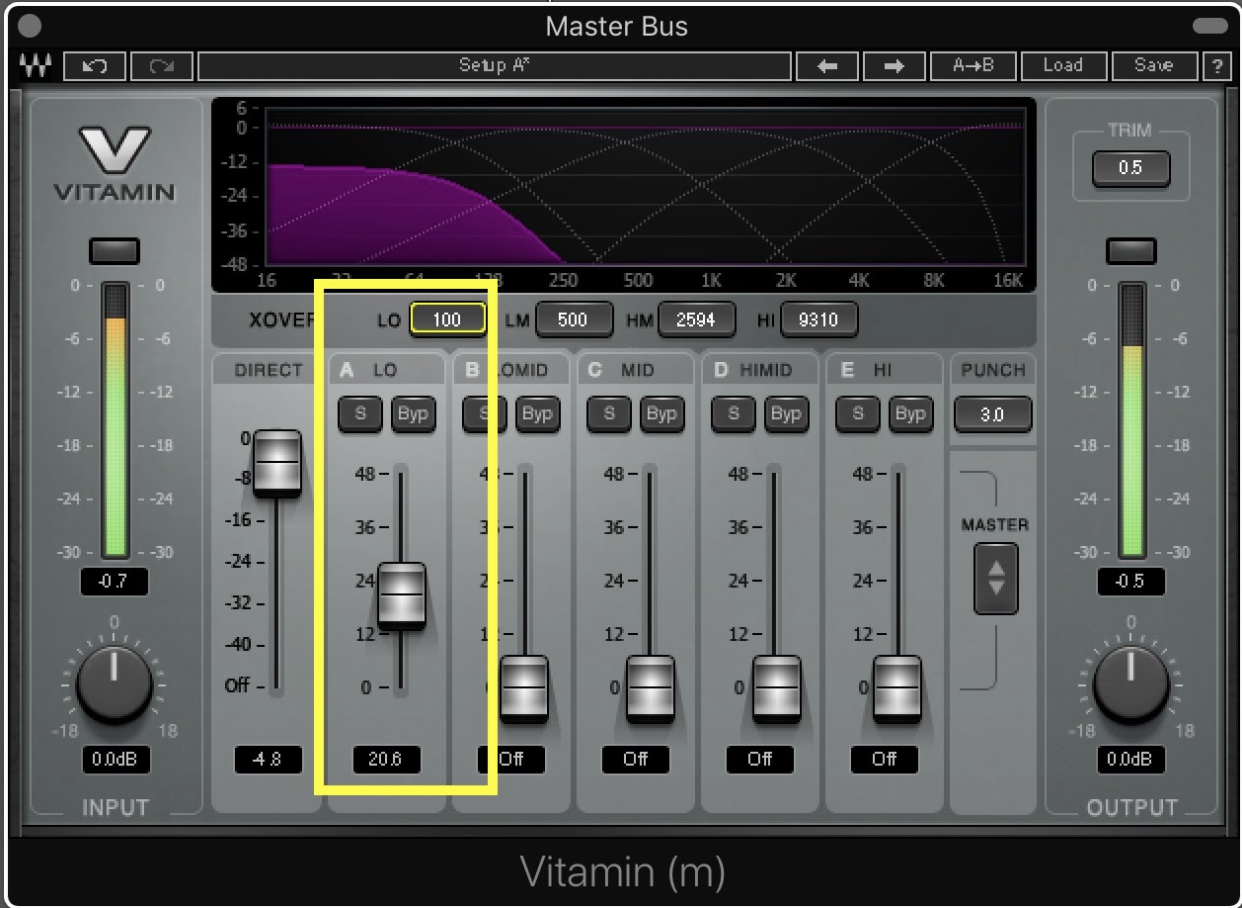1242x908 pixels.
Task: Go to next preset with right arrow
Action: [894, 66]
